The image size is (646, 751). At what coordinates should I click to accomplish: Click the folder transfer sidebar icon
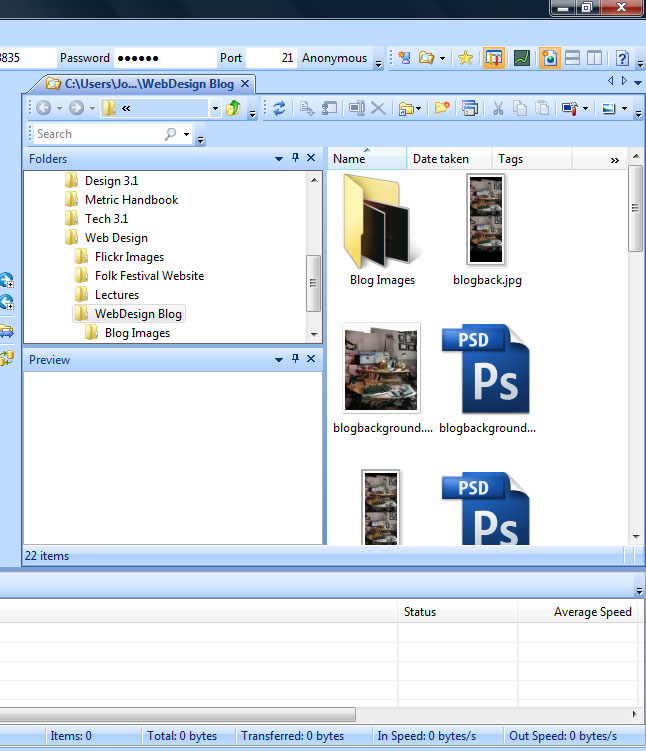[x=7, y=331]
